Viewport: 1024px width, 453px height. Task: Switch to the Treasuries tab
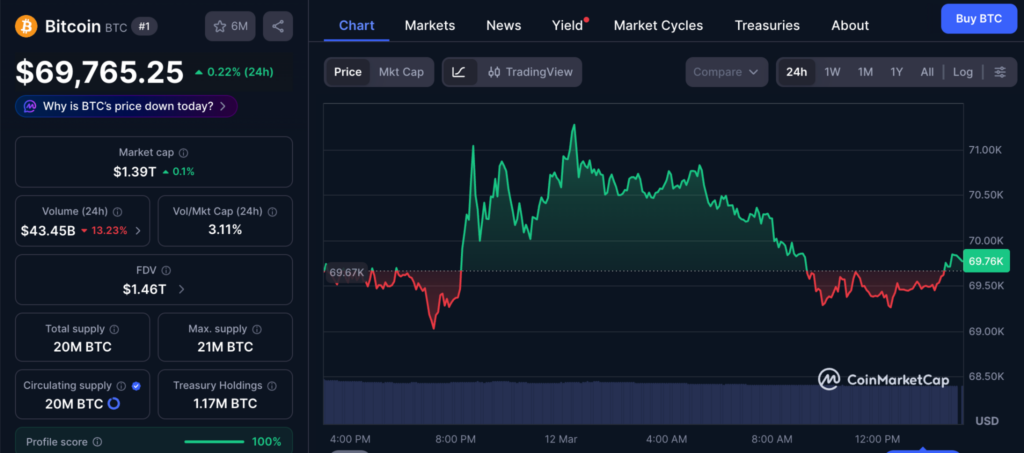pos(766,25)
